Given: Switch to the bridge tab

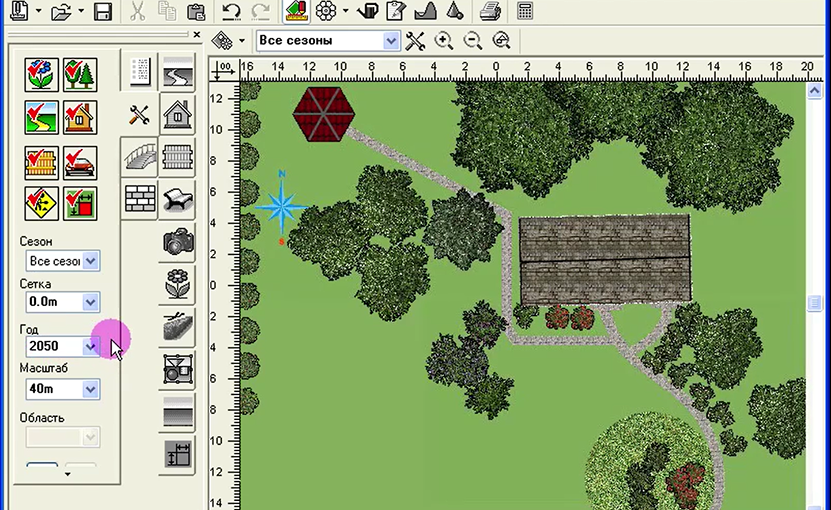Looking at the screenshot, I should (x=139, y=157).
